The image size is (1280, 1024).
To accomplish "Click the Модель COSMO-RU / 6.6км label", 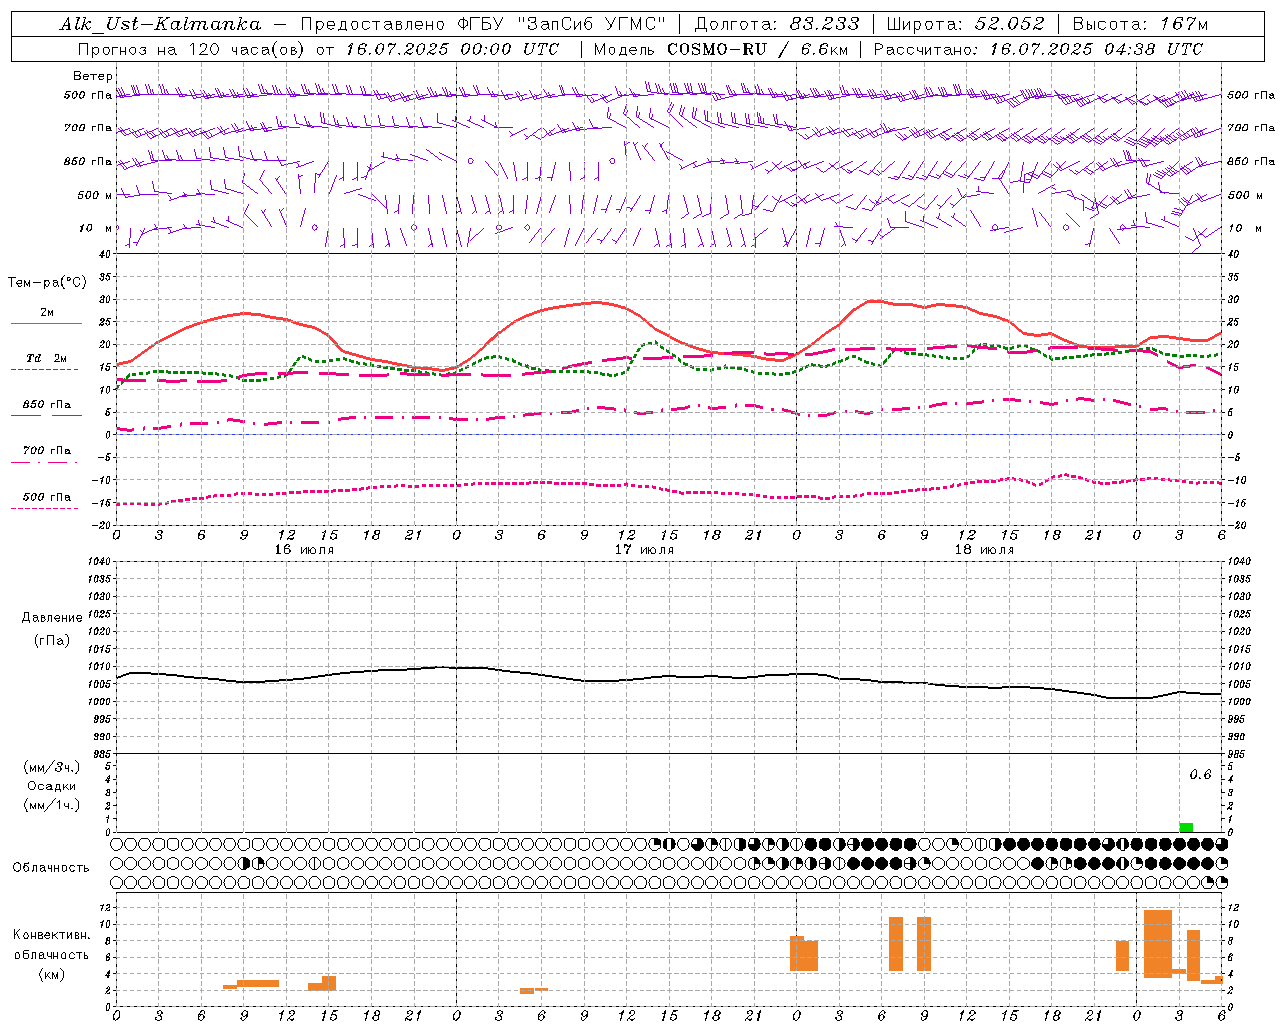I will coord(721,49).
